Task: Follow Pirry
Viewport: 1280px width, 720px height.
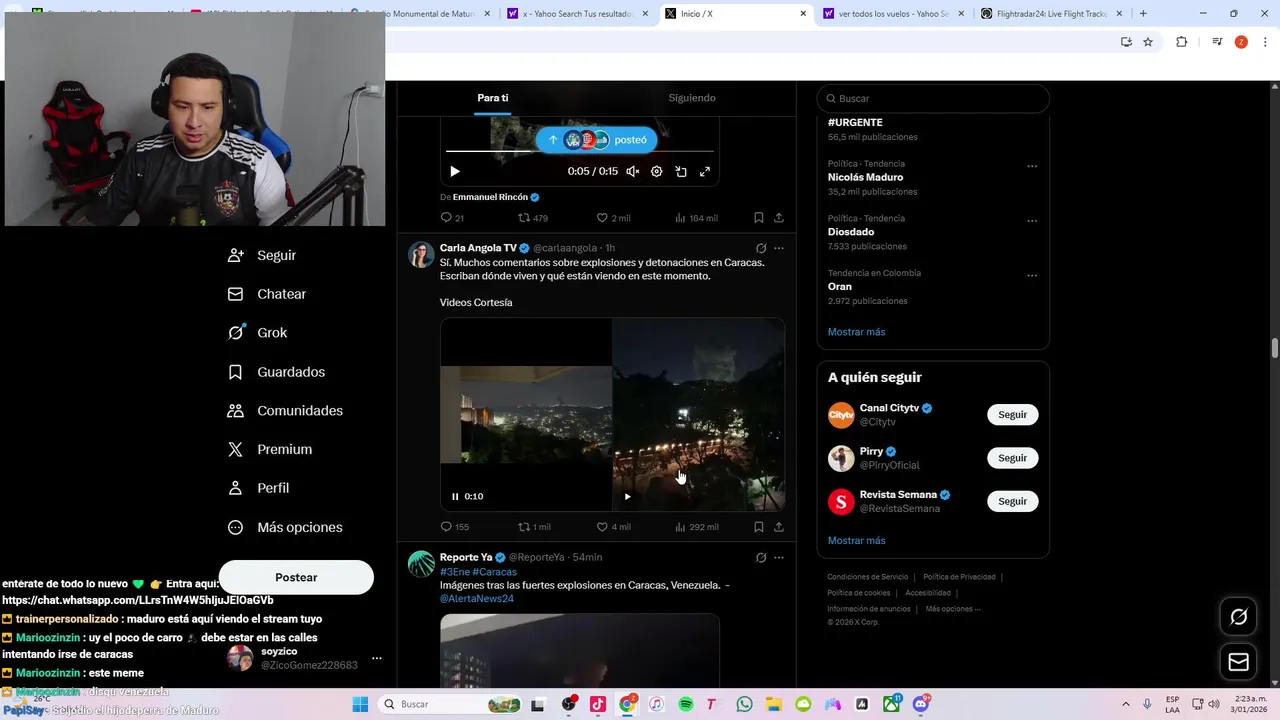Action: [1012, 458]
